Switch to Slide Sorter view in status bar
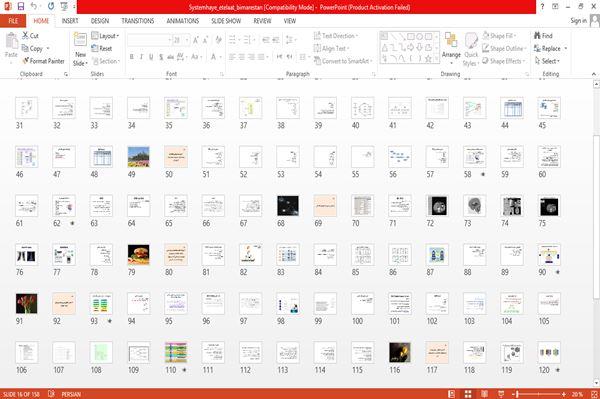Screen dimensions: 600x399 tap(468, 394)
